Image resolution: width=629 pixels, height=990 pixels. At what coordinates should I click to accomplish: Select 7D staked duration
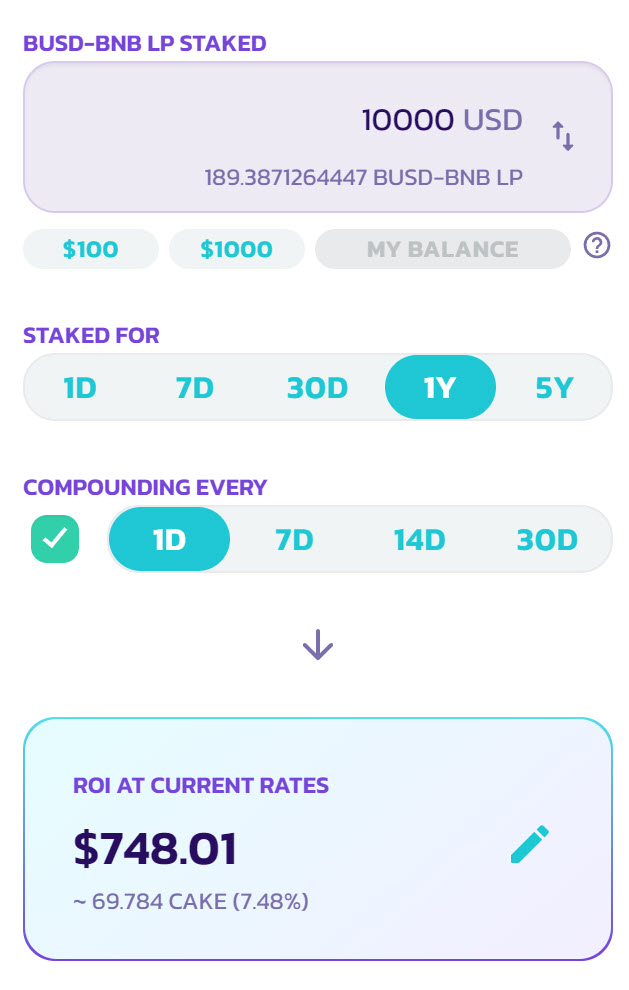click(195, 387)
